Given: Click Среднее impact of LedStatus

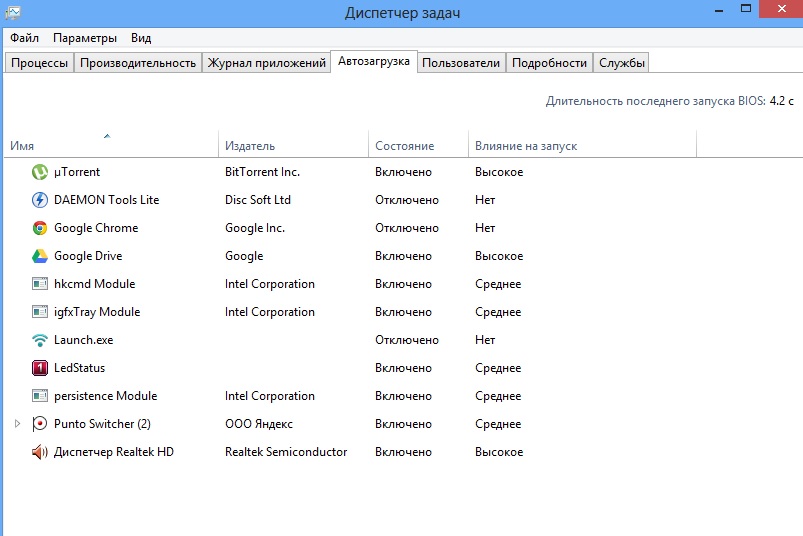Looking at the screenshot, I should click(x=498, y=368).
